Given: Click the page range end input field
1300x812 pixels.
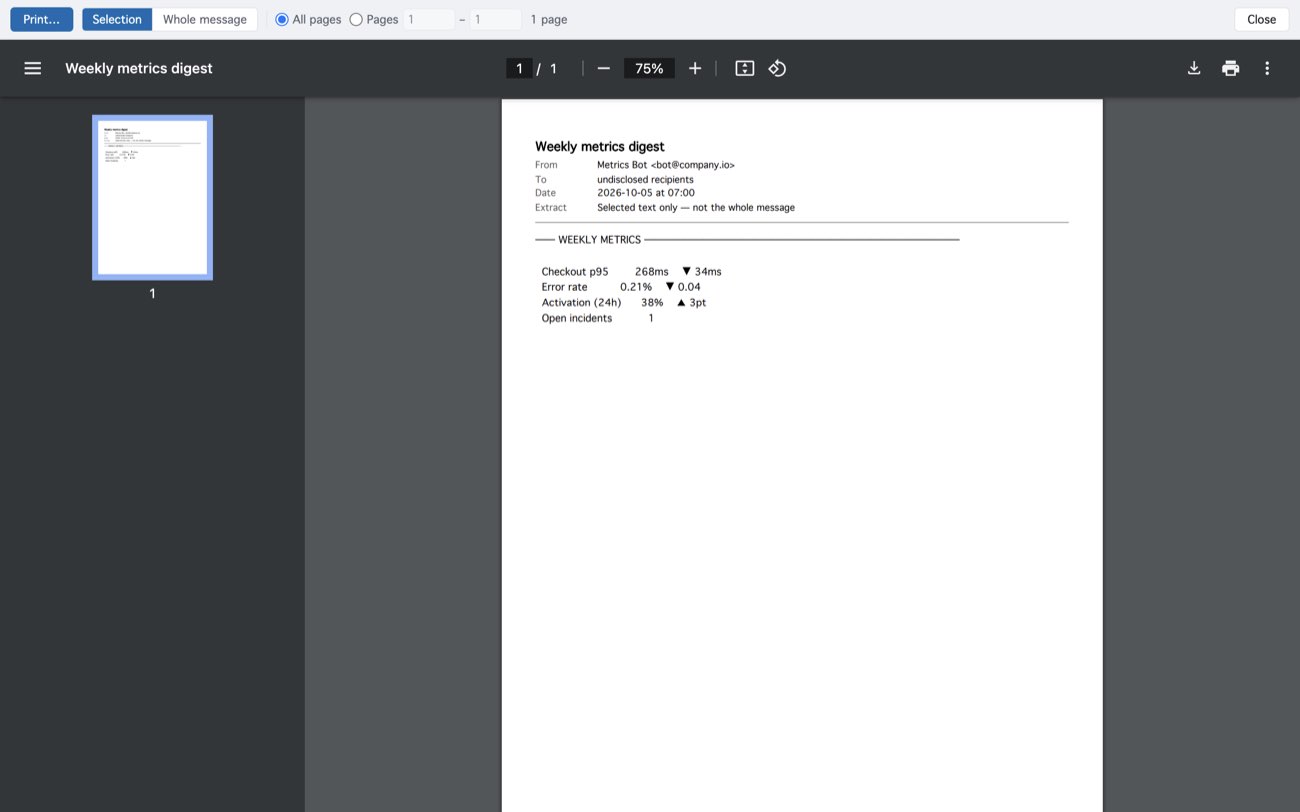Looking at the screenshot, I should [x=496, y=19].
